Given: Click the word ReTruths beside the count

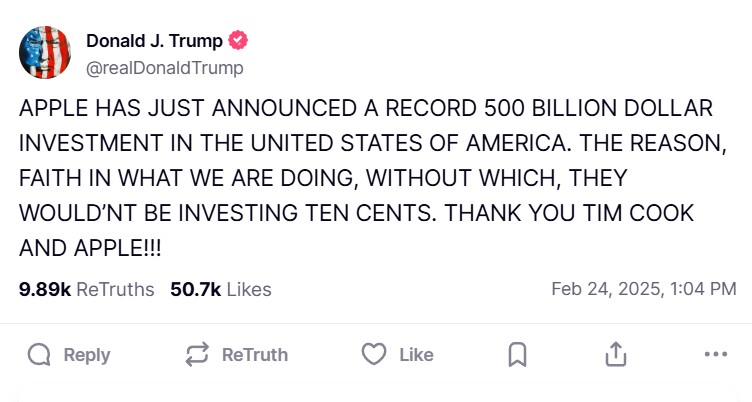Looking at the screenshot, I should (115, 289).
